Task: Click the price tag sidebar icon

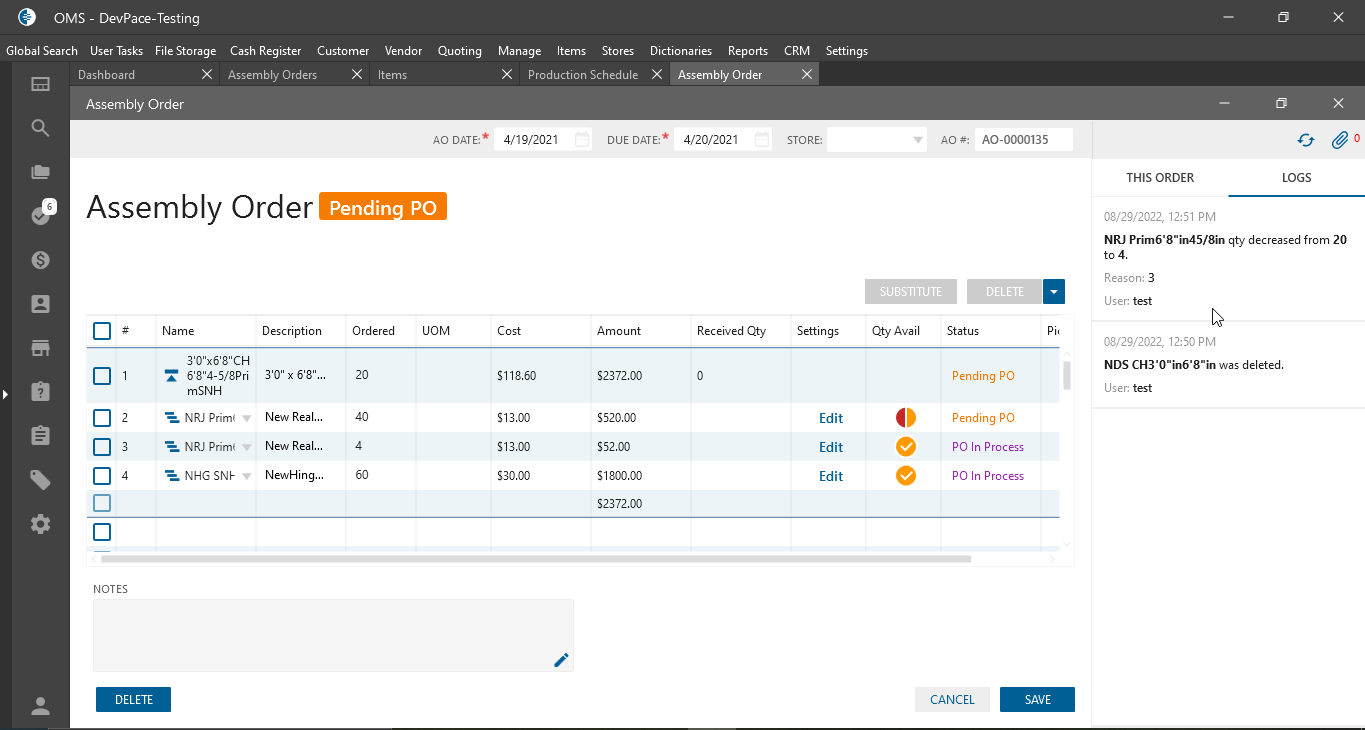Action: pos(40,480)
